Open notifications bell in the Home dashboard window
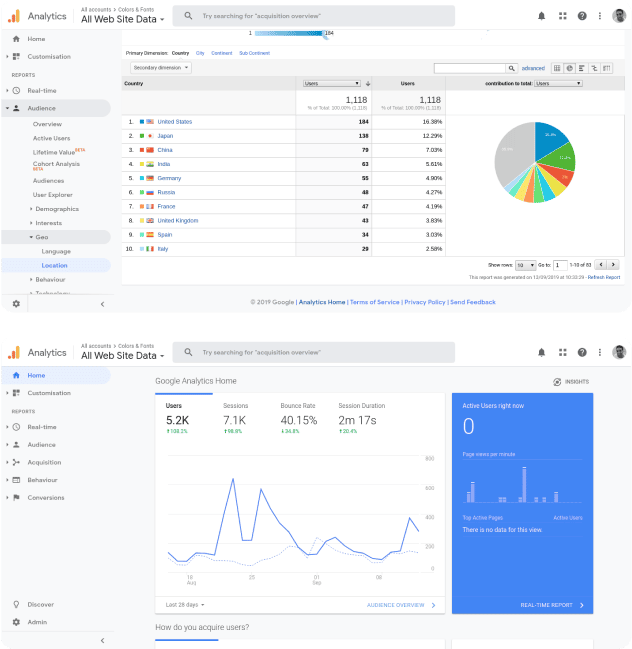 pos(541,353)
